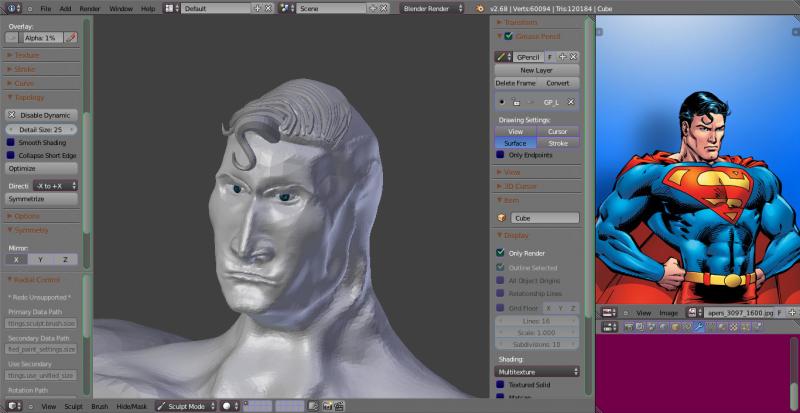The width and height of the screenshot is (800, 413).
Task: Click the screen layout browse icon
Action: [x=169, y=9]
